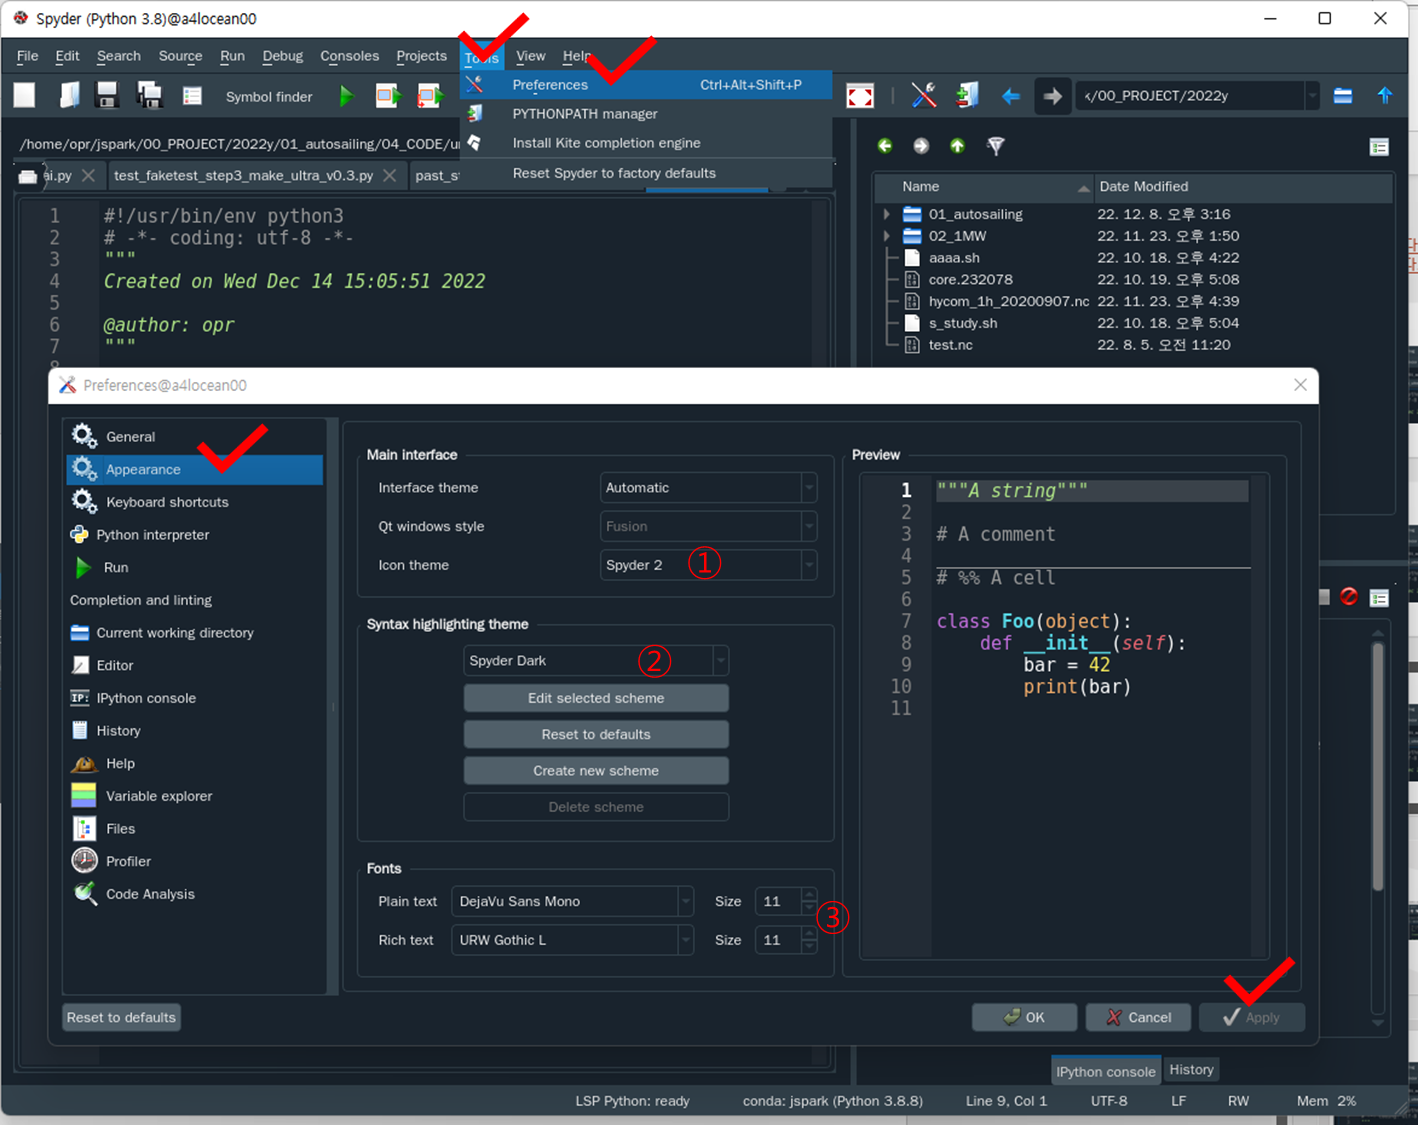Click the red Maximize current pane icon
Viewport: 1418px width, 1125px height.
[x=860, y=96]
